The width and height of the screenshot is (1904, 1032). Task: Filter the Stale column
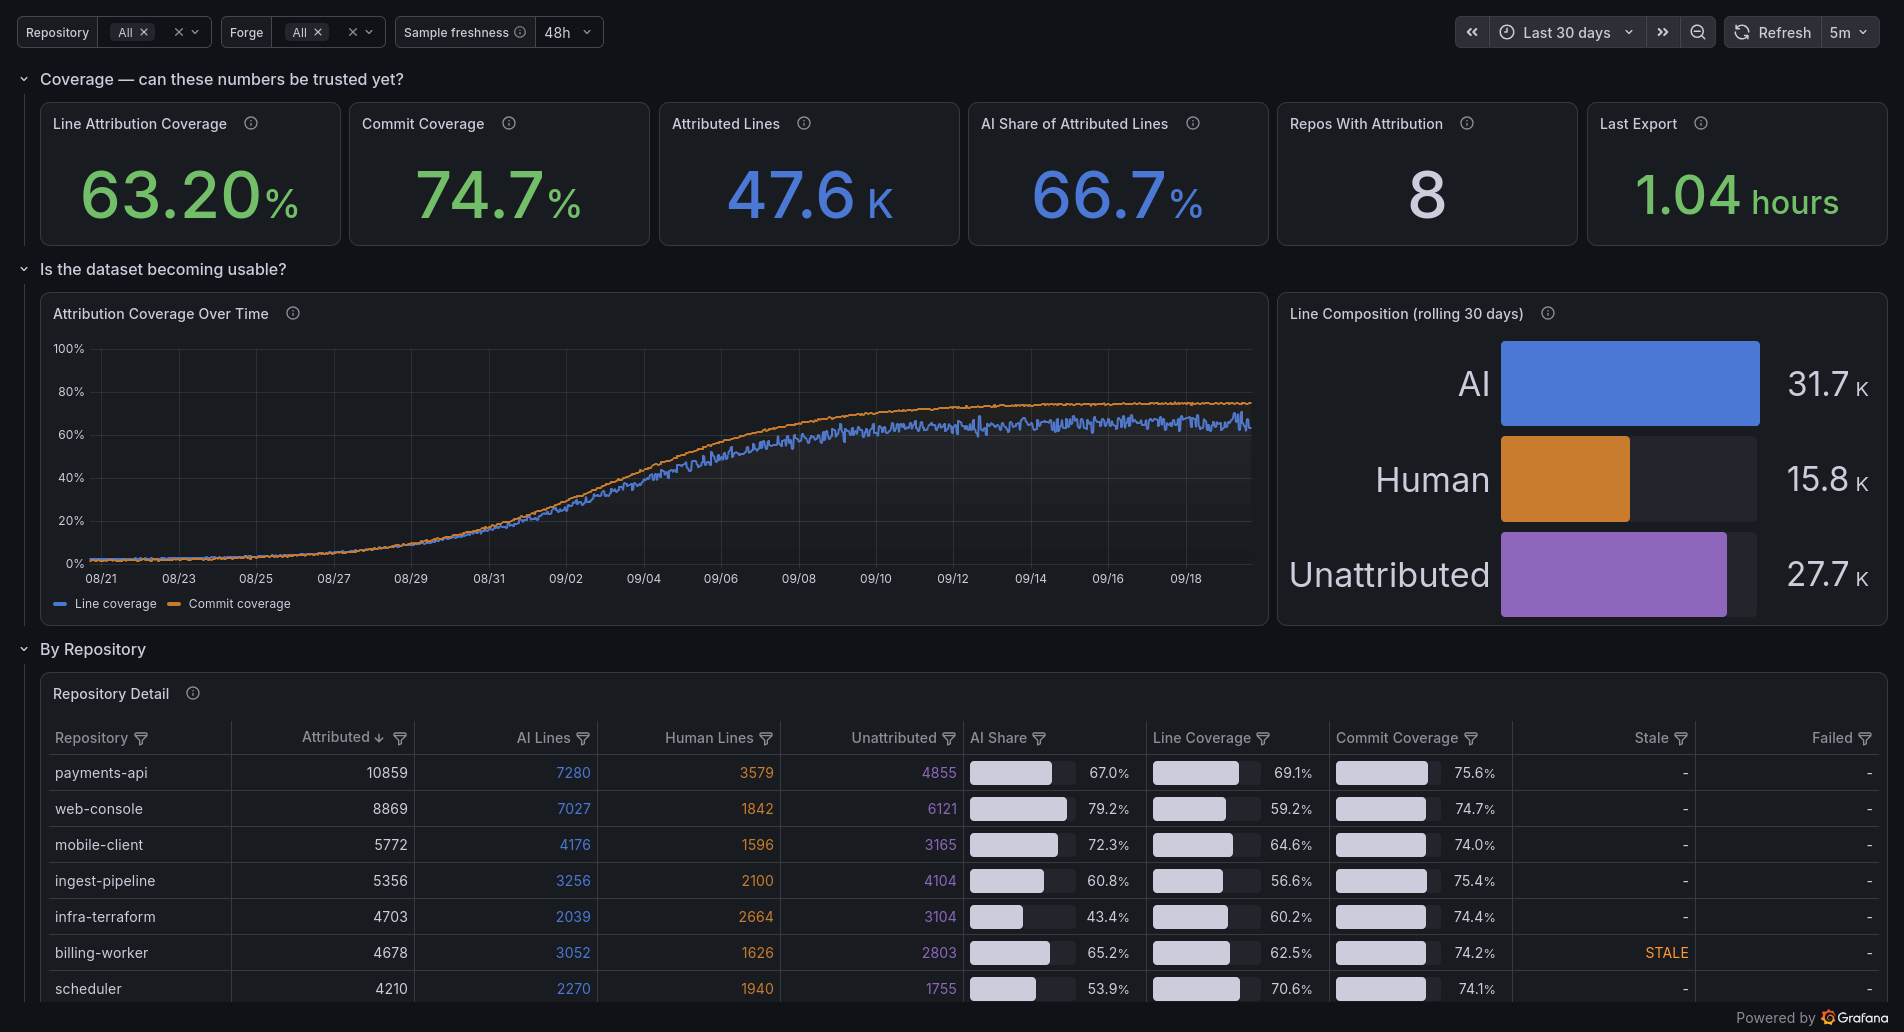pos(1681,738)
